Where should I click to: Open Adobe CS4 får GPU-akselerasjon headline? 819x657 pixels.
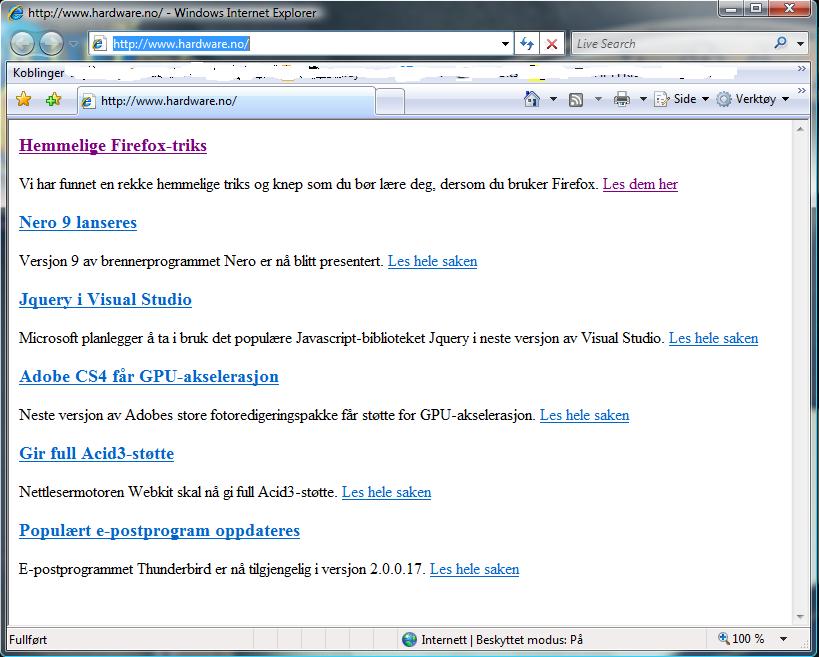click(149, 377)
